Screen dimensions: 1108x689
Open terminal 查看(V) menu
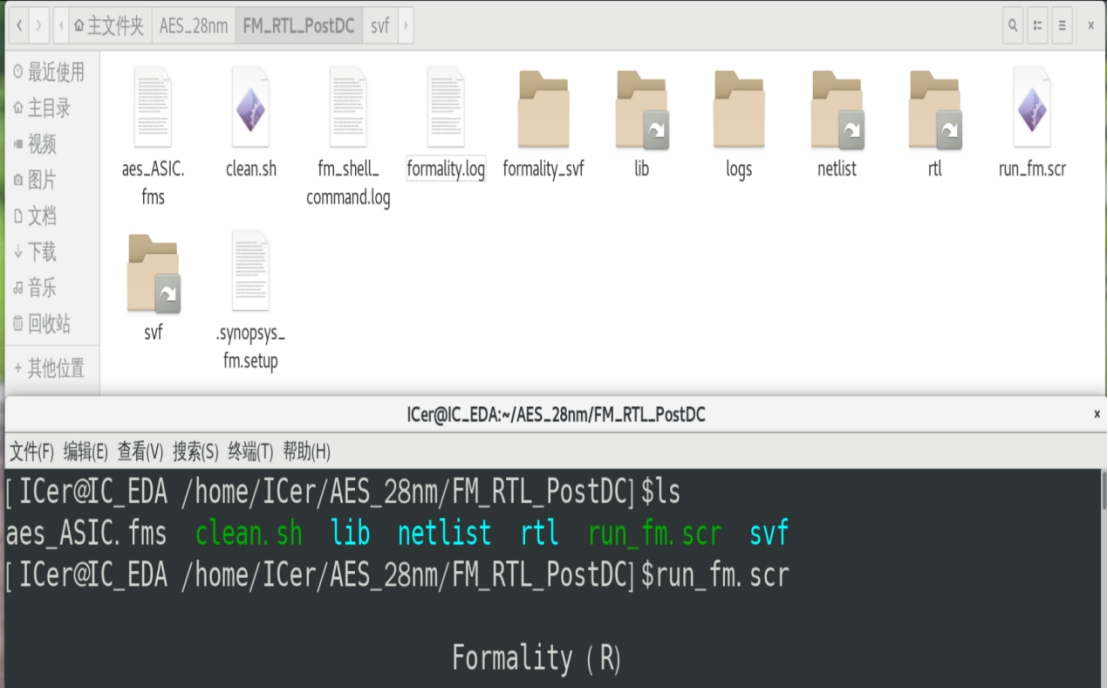(140, 452)
